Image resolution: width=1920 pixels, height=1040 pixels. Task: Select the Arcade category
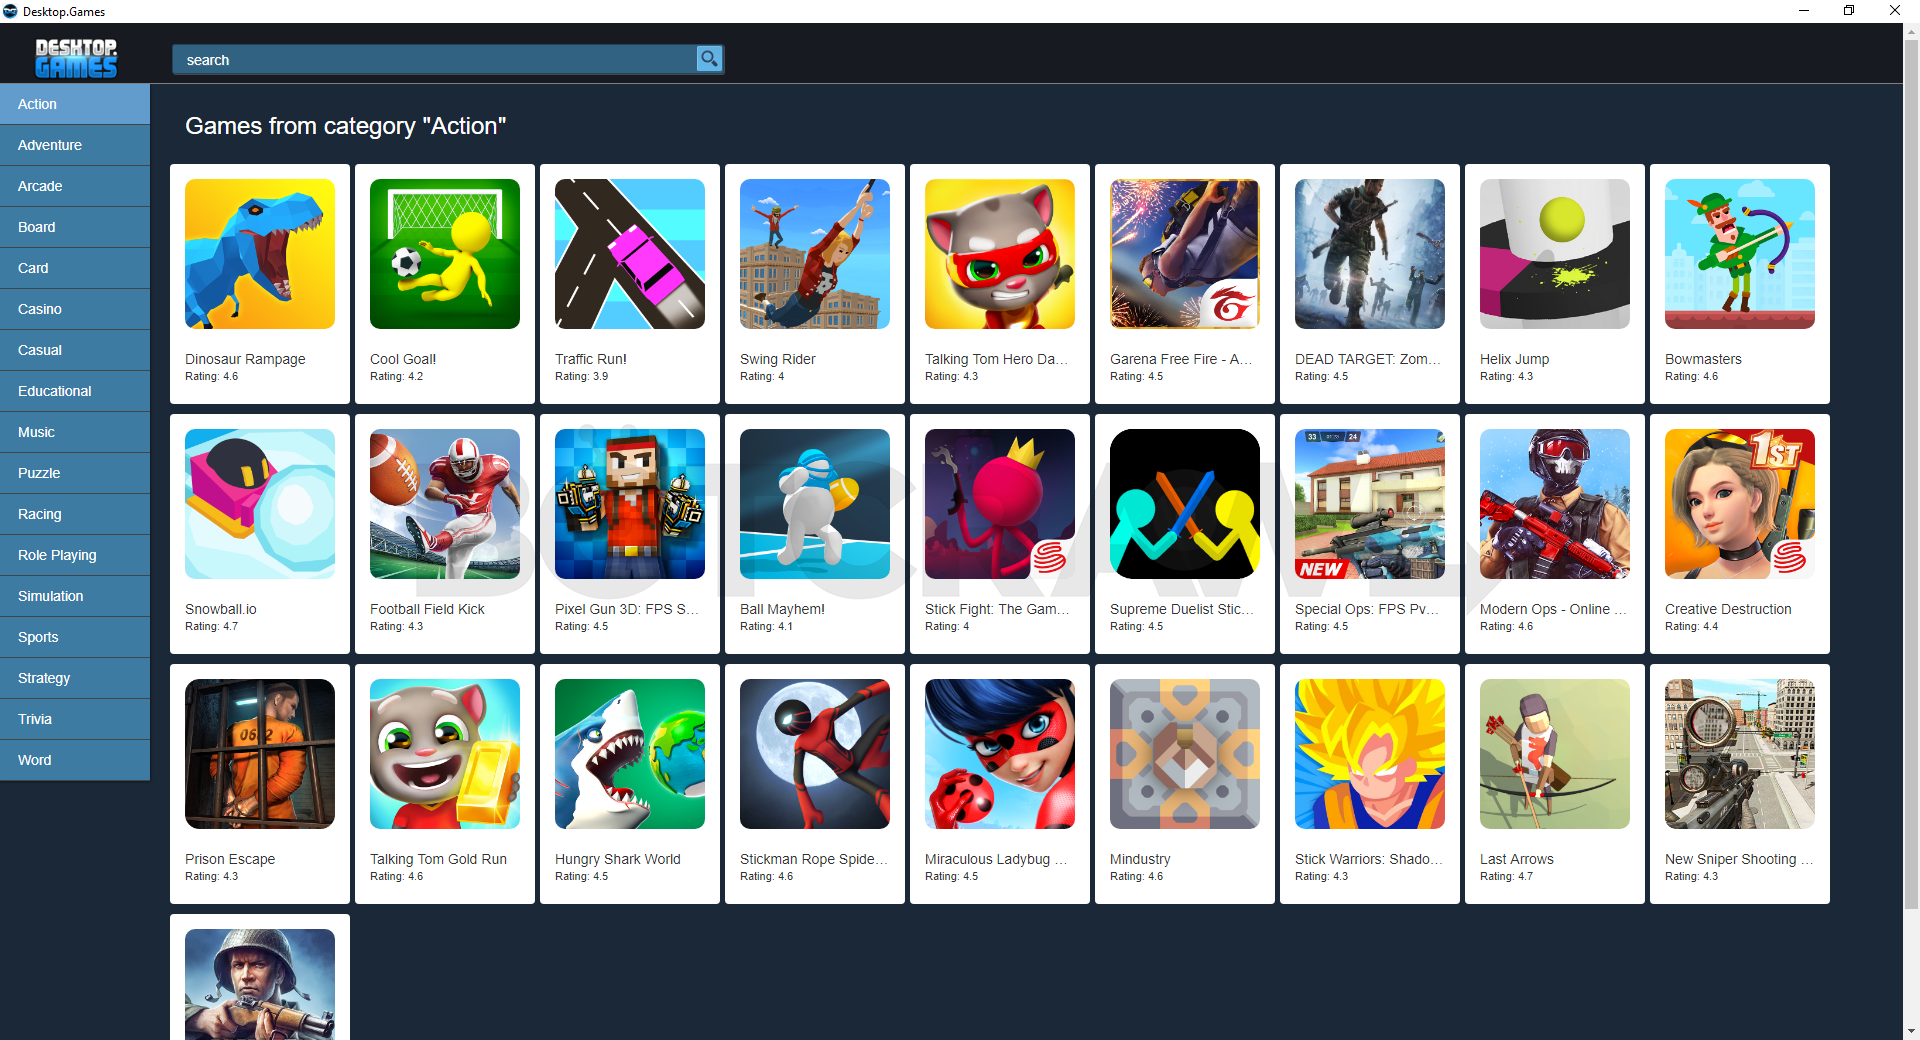[x=75, y=186]
